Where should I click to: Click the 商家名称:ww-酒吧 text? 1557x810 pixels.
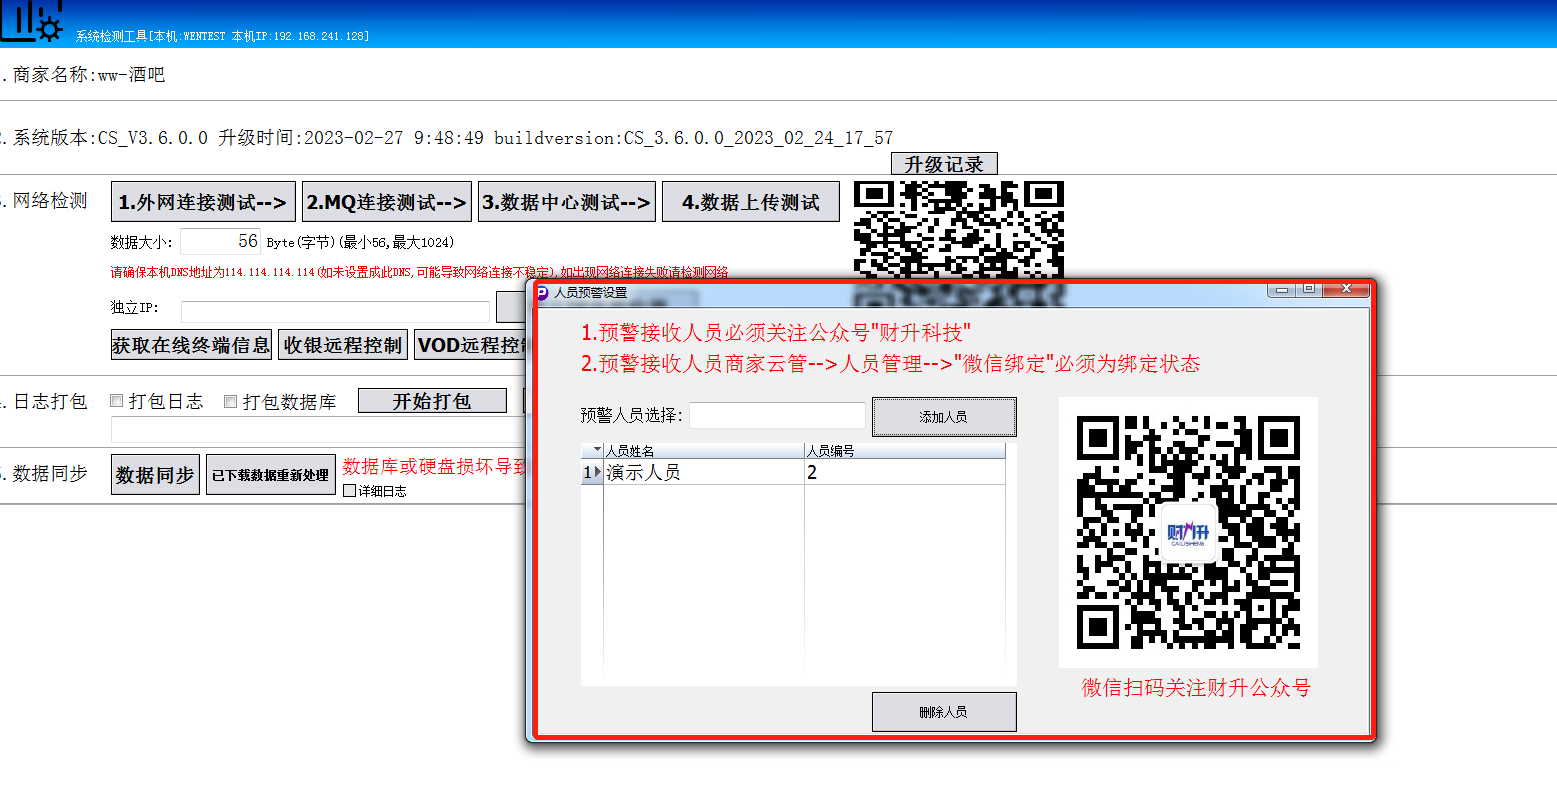click(88, 75)
